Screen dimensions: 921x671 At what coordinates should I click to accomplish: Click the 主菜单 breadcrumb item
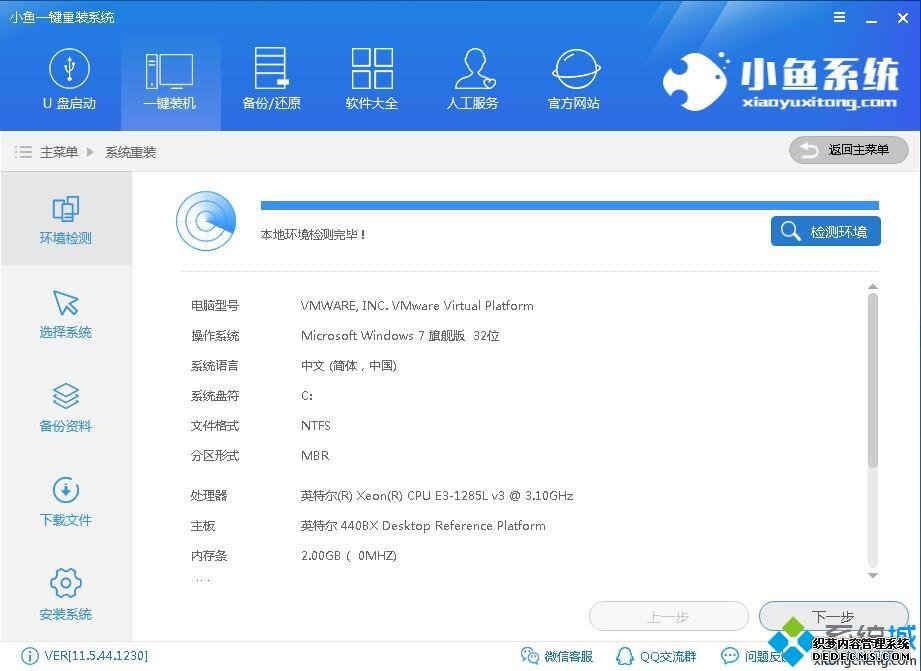coord(59,152)
